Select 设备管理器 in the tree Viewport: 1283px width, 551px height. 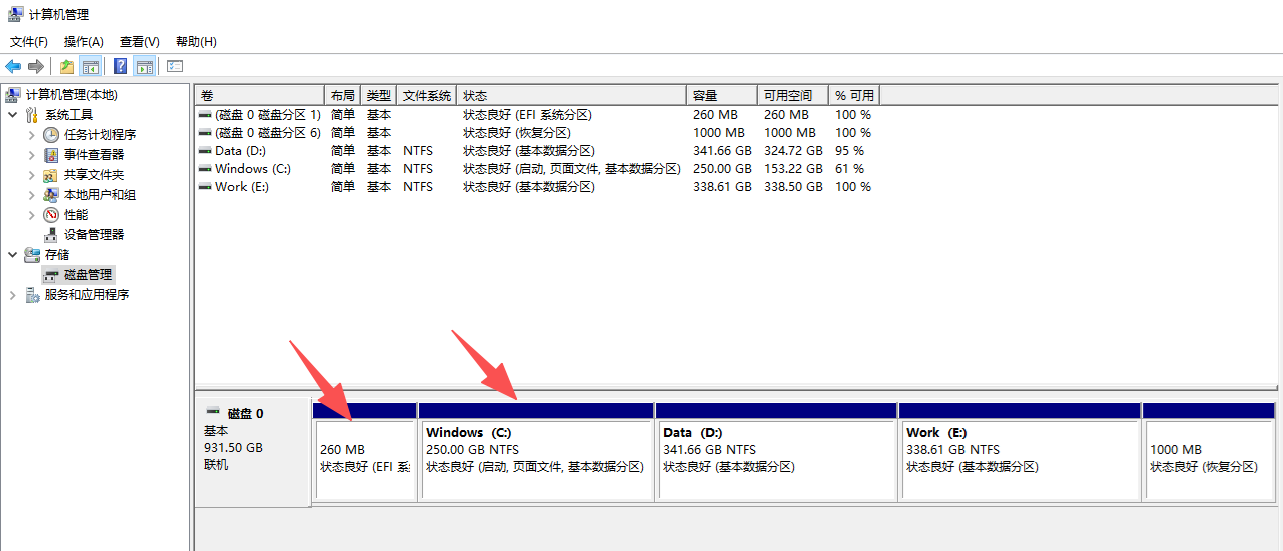coord(94,234)
